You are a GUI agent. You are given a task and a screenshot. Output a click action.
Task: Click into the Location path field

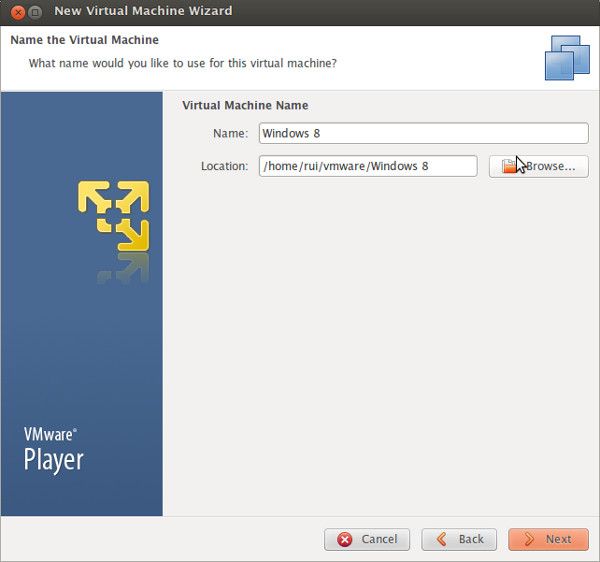(367, 166)
